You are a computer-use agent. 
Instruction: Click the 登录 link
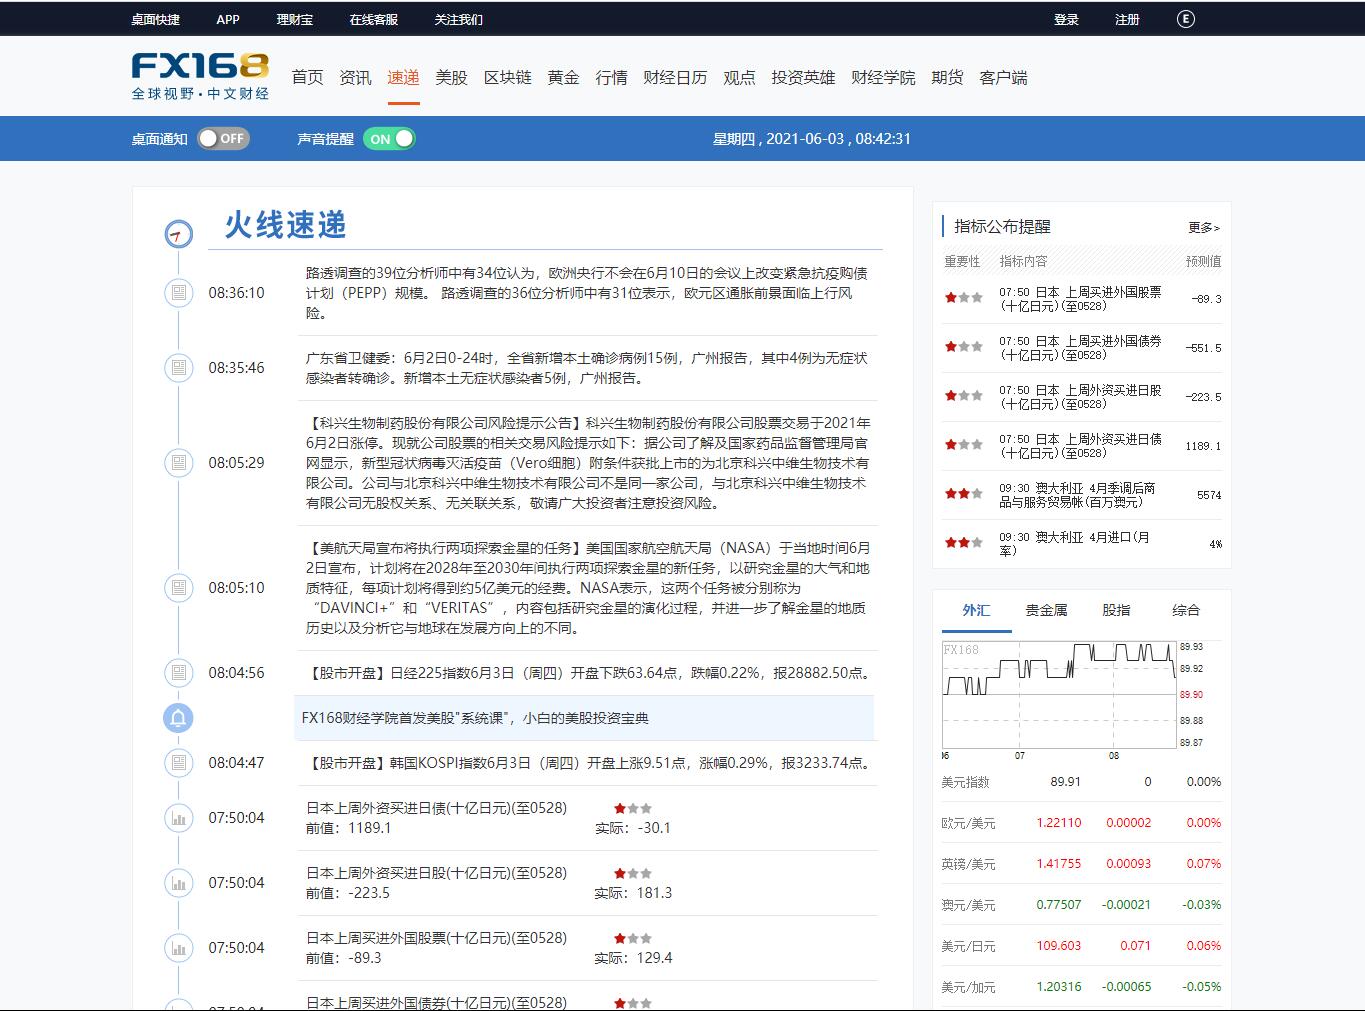[x=1066, y=19]
